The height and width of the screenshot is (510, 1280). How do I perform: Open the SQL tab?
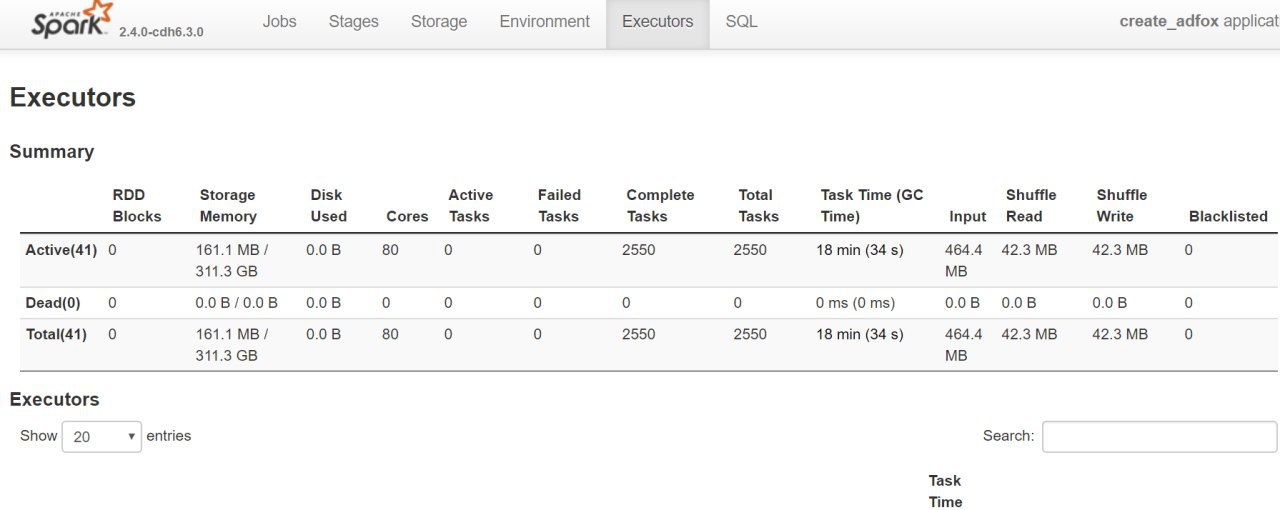742,21
